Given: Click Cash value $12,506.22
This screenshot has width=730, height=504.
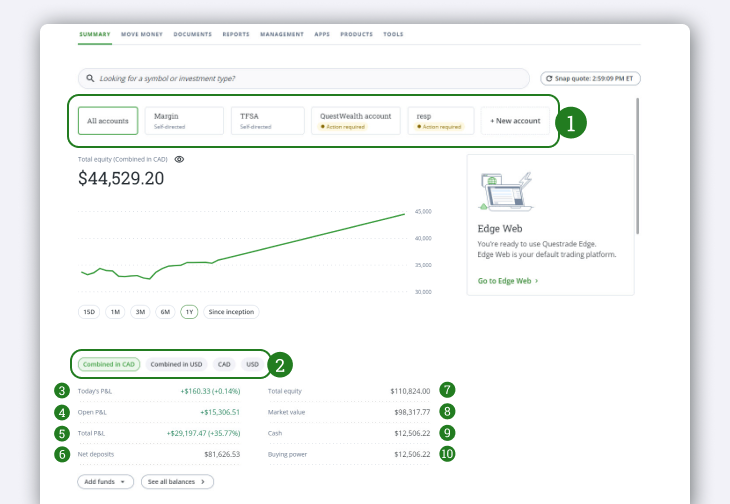Looking at the screenshot, I should tap(412, 433).
